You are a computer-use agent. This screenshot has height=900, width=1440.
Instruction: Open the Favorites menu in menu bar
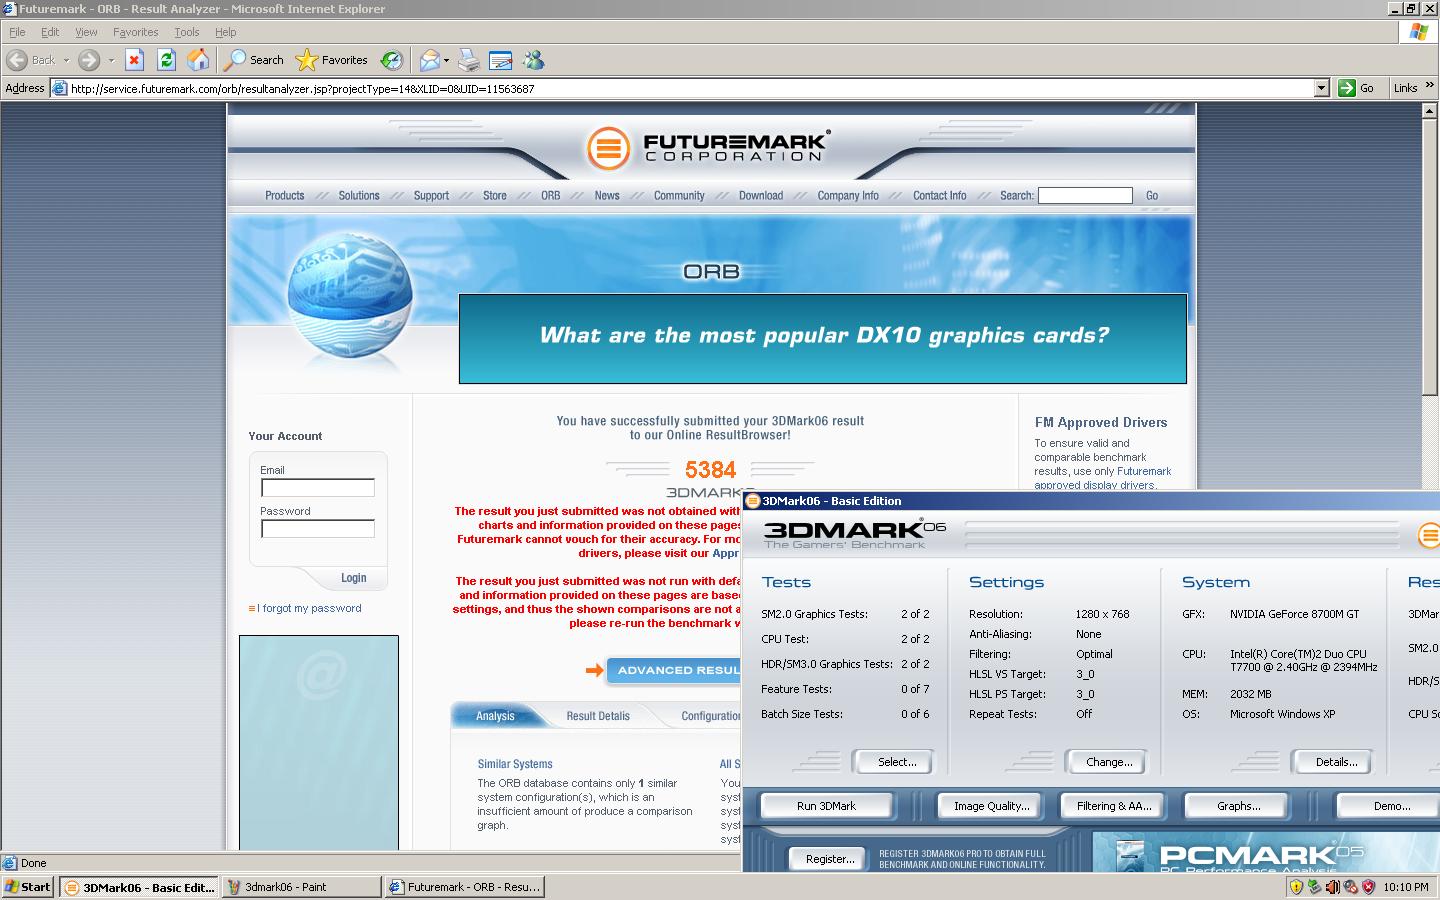(136, 32)
